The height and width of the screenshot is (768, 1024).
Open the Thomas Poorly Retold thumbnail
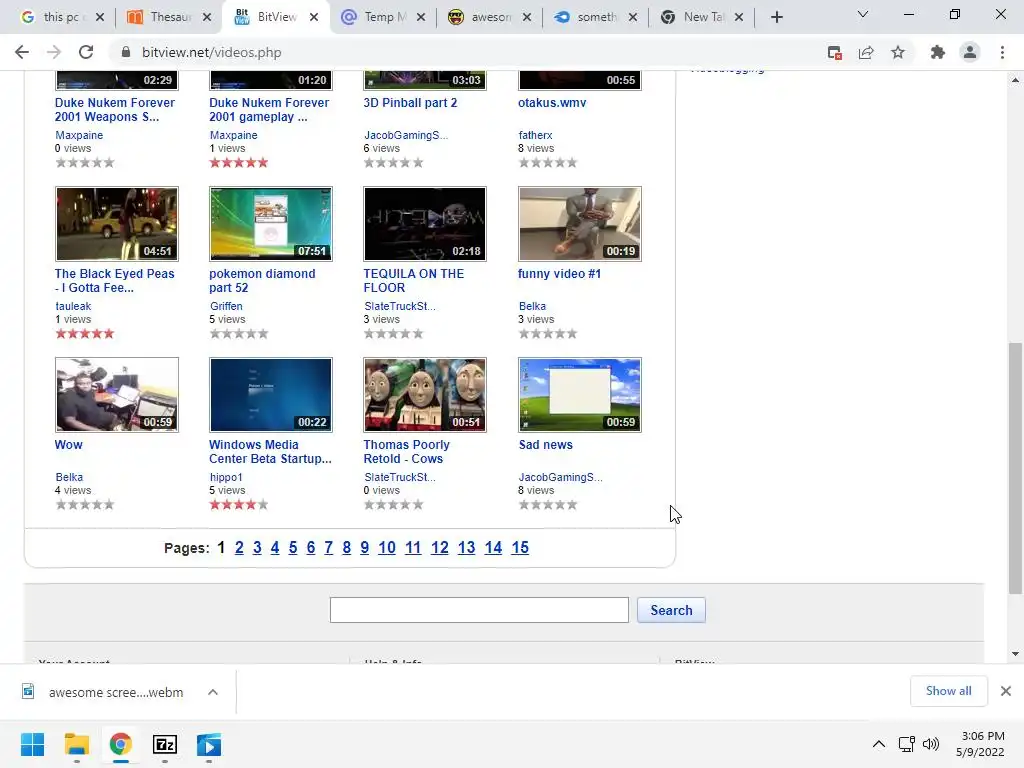(x=425, y=395)
